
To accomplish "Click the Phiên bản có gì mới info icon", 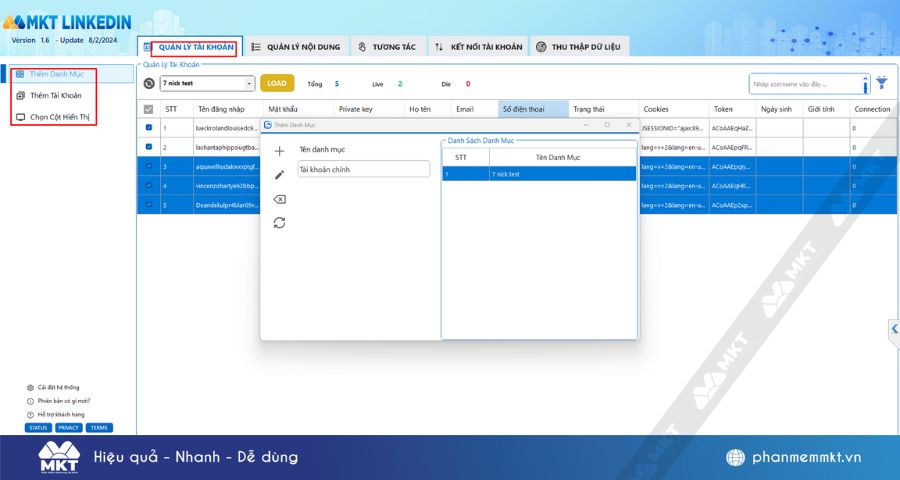I will (30, 401).
